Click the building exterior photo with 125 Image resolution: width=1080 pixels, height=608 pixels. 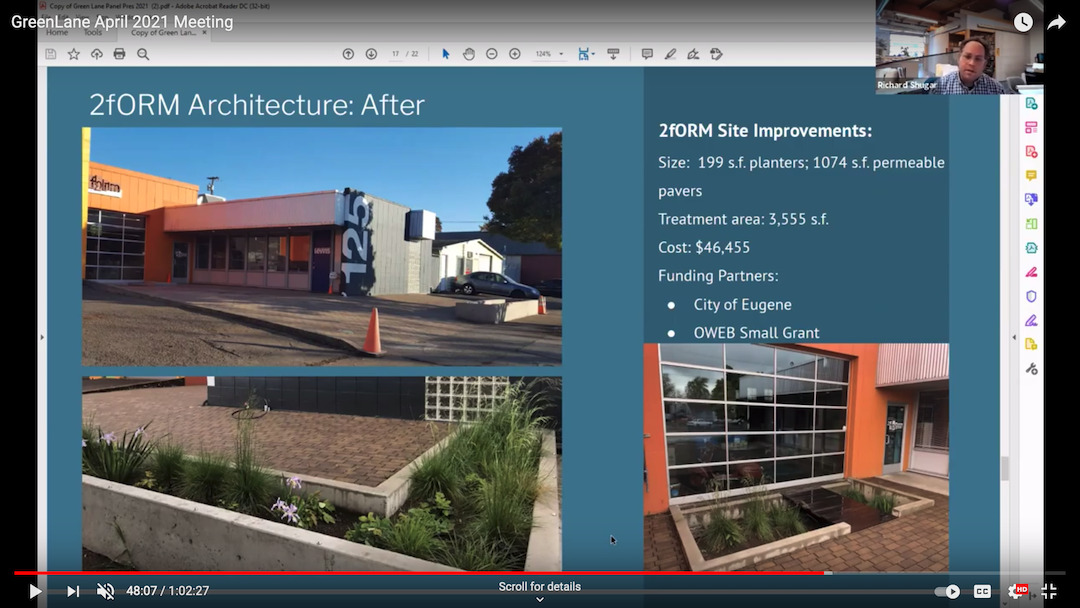[x=322, y=247]
